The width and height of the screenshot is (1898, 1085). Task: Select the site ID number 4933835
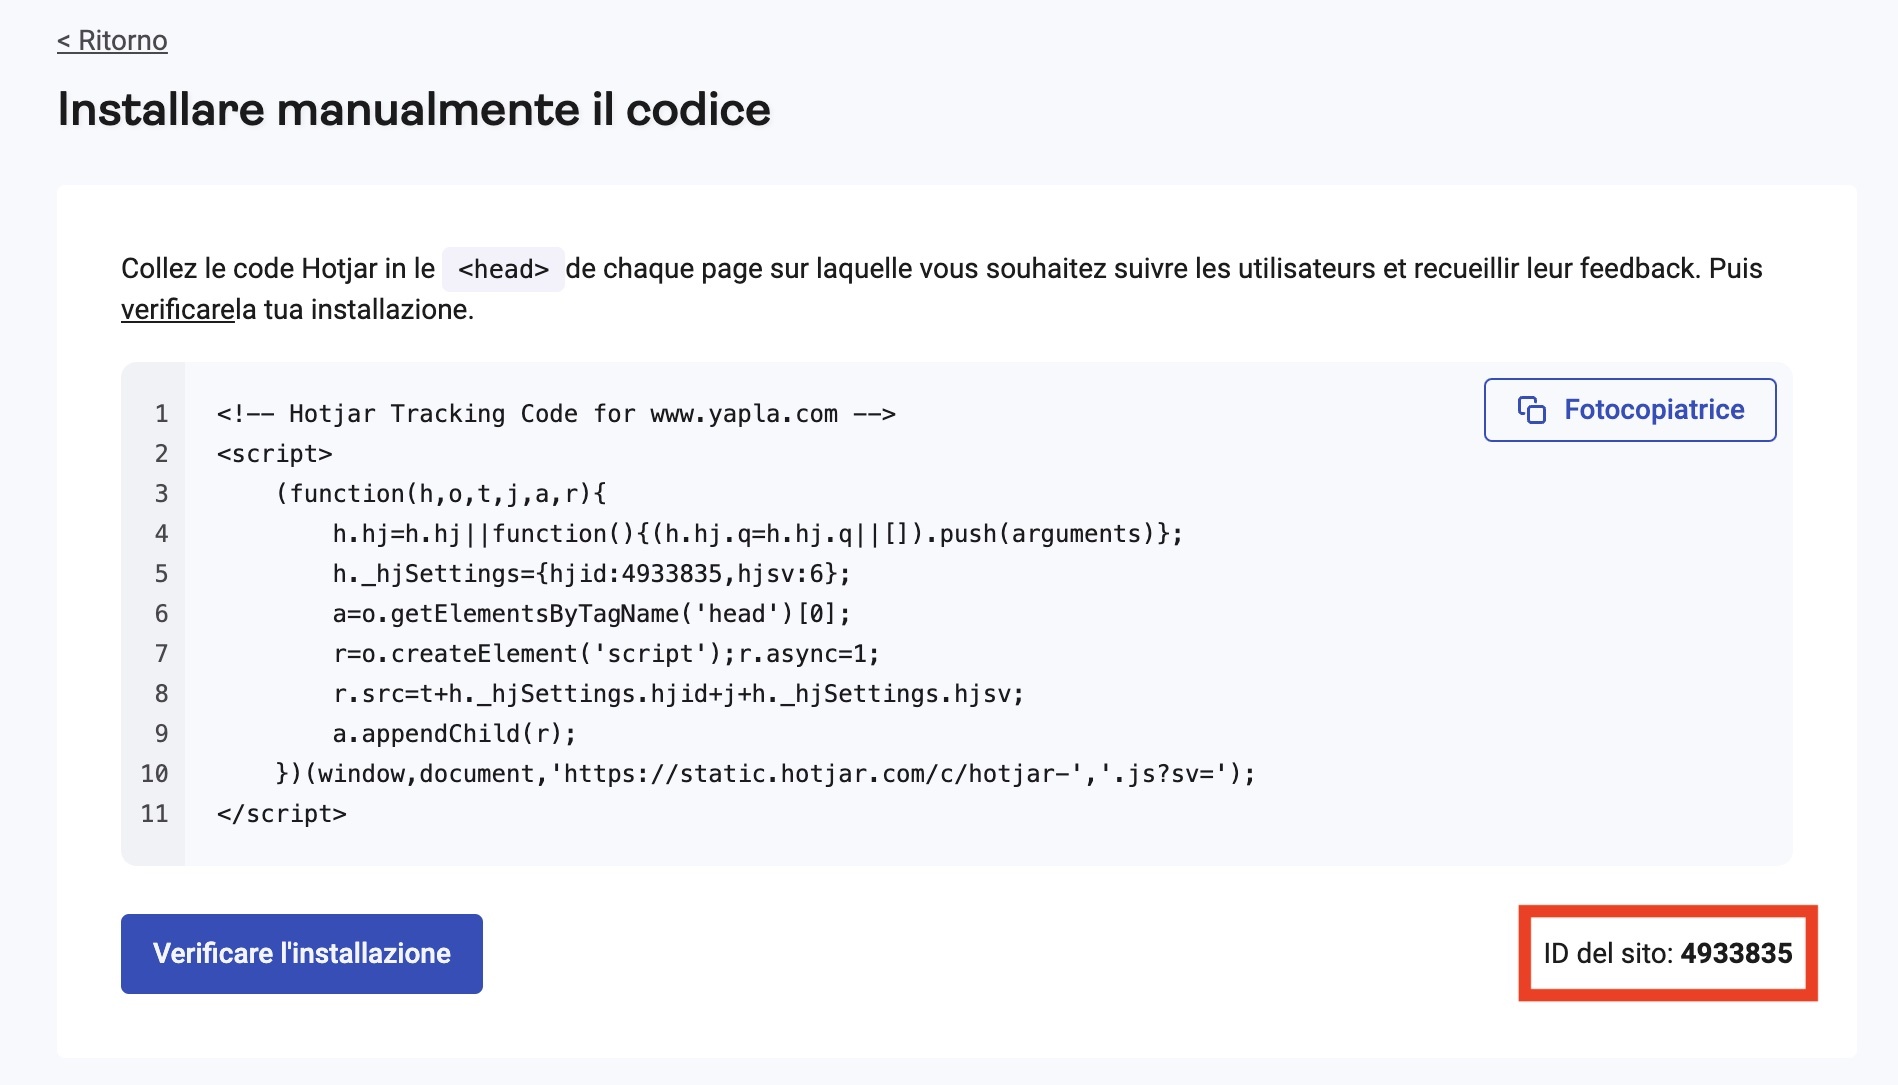[1736, 953]
